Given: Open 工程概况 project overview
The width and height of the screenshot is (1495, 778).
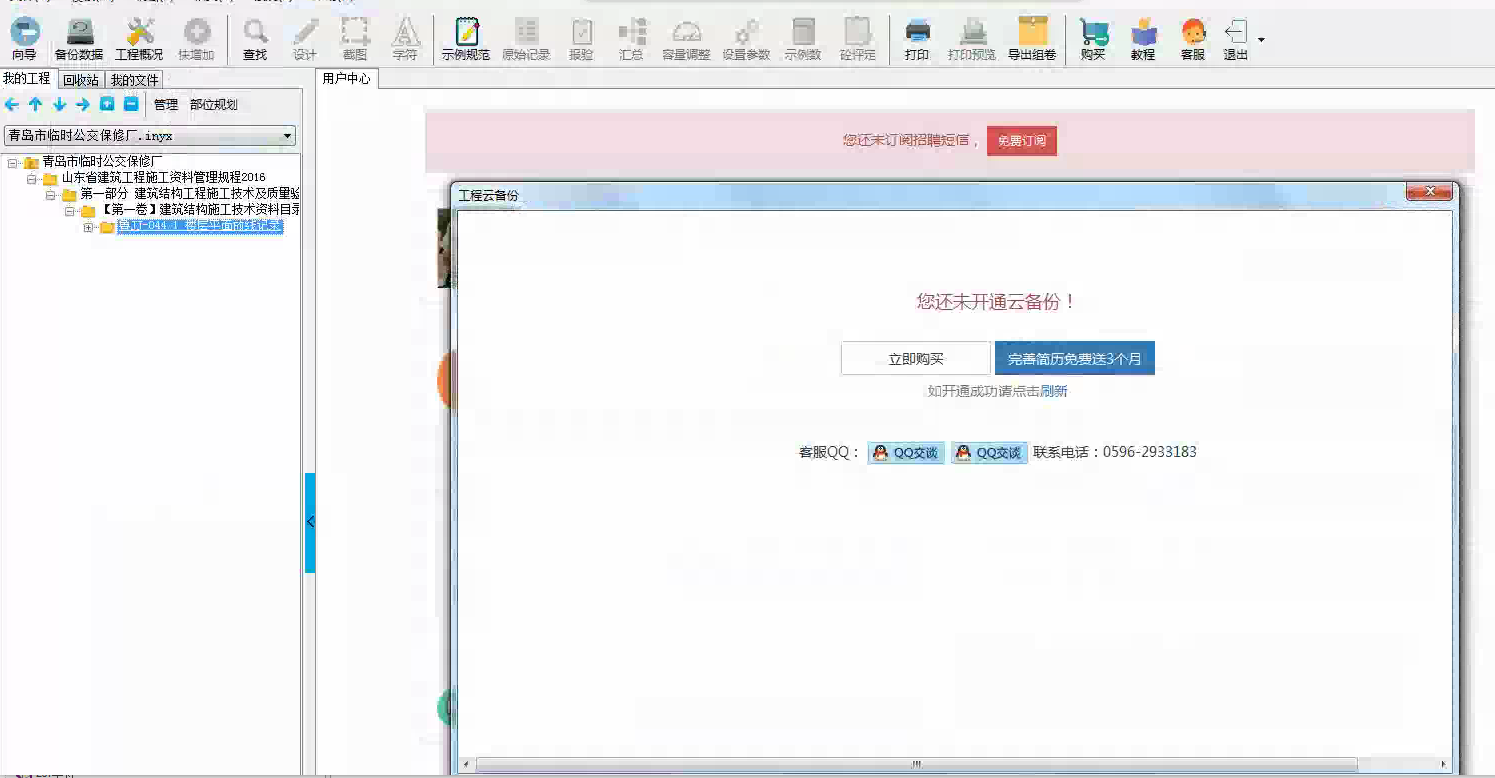Looking at the screenshot, I should tap(139, 39).
